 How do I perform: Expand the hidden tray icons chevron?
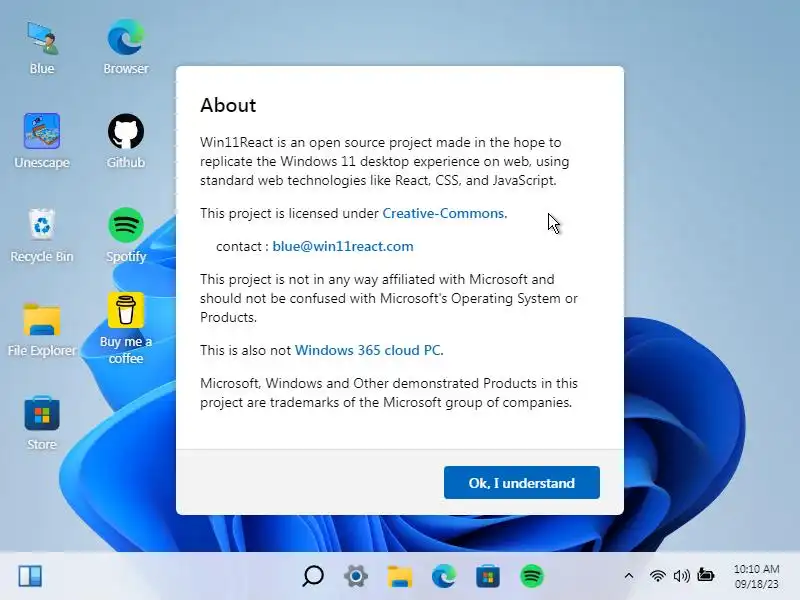point(629,576)
